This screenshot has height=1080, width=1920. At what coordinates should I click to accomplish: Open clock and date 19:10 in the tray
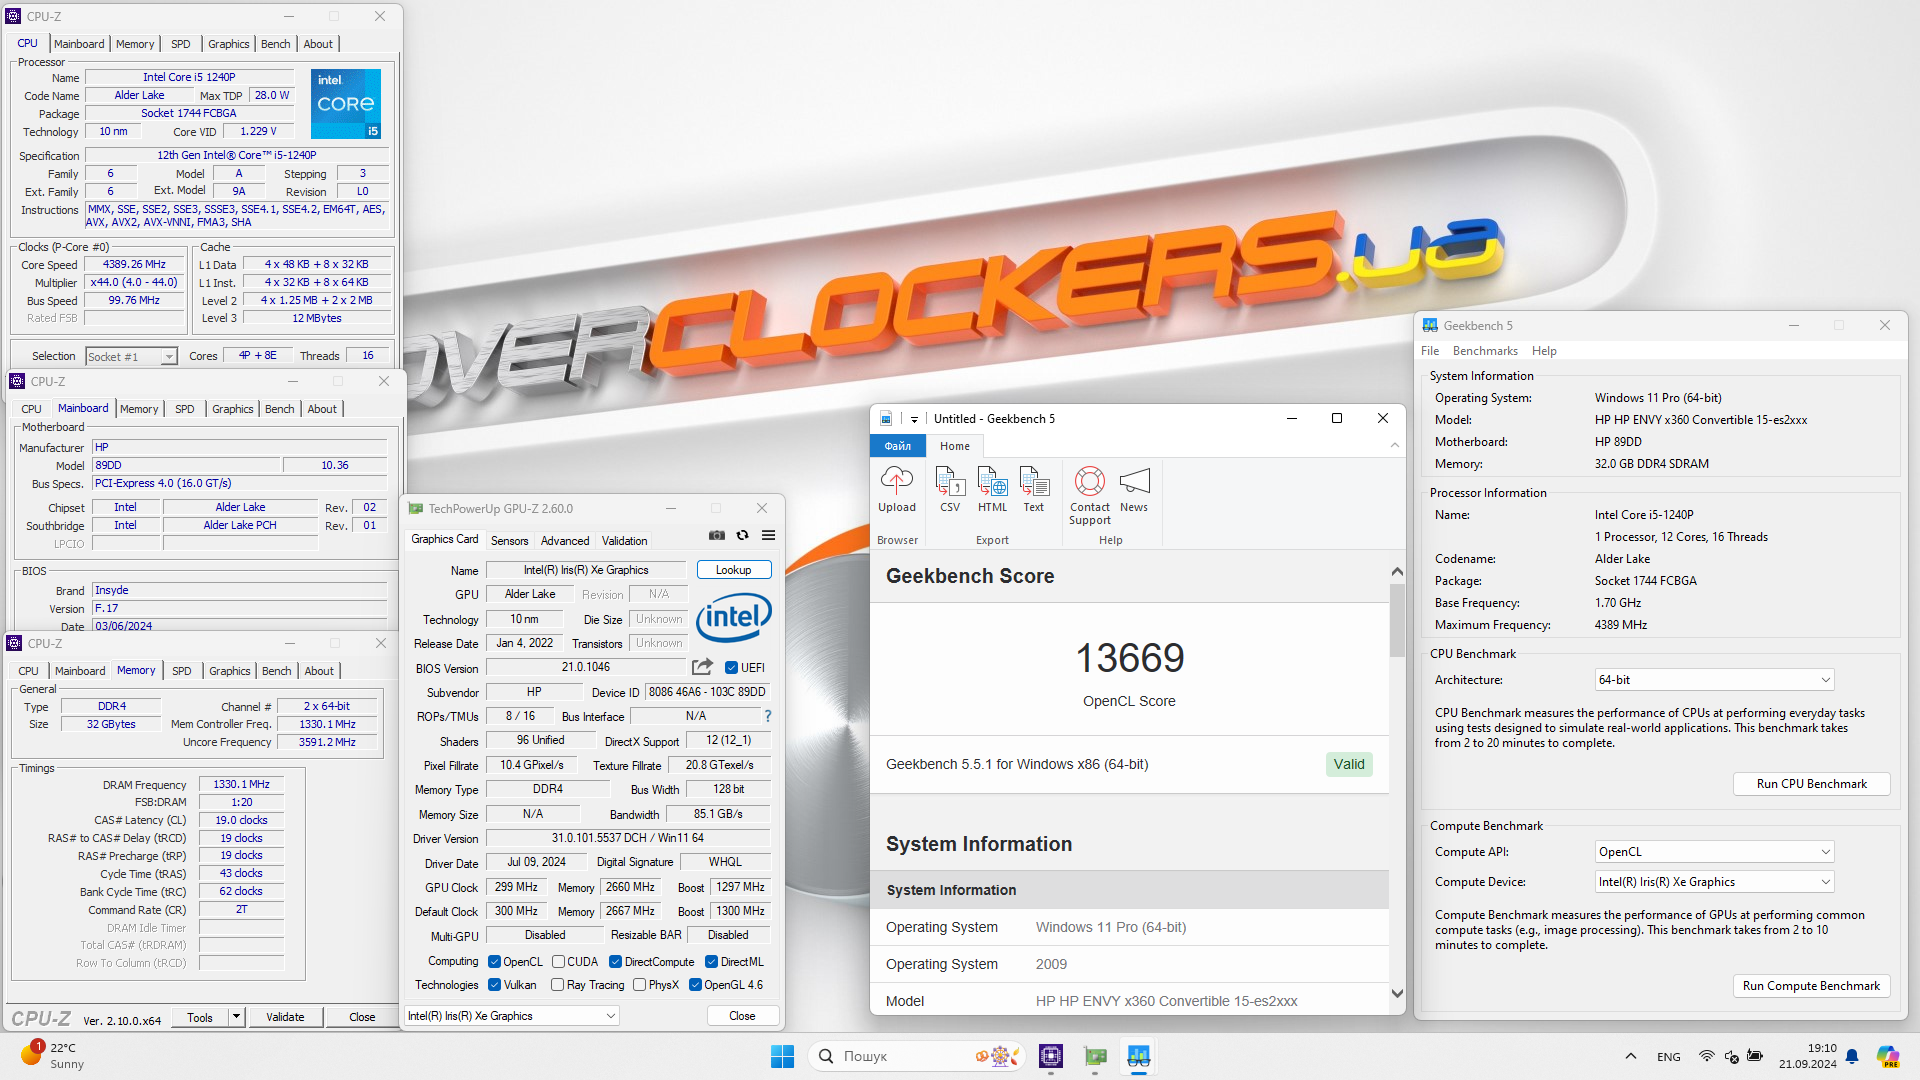(1807, 1056)
